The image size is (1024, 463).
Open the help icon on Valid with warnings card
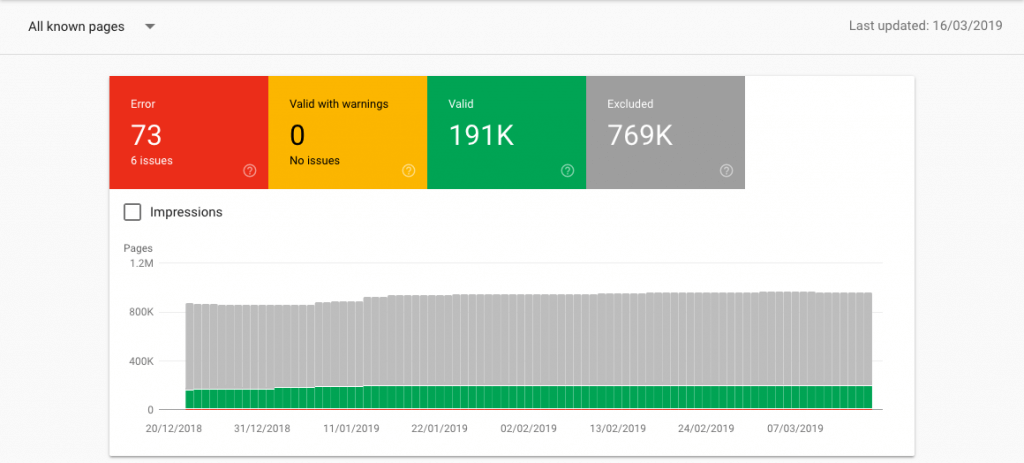(408, 170)
